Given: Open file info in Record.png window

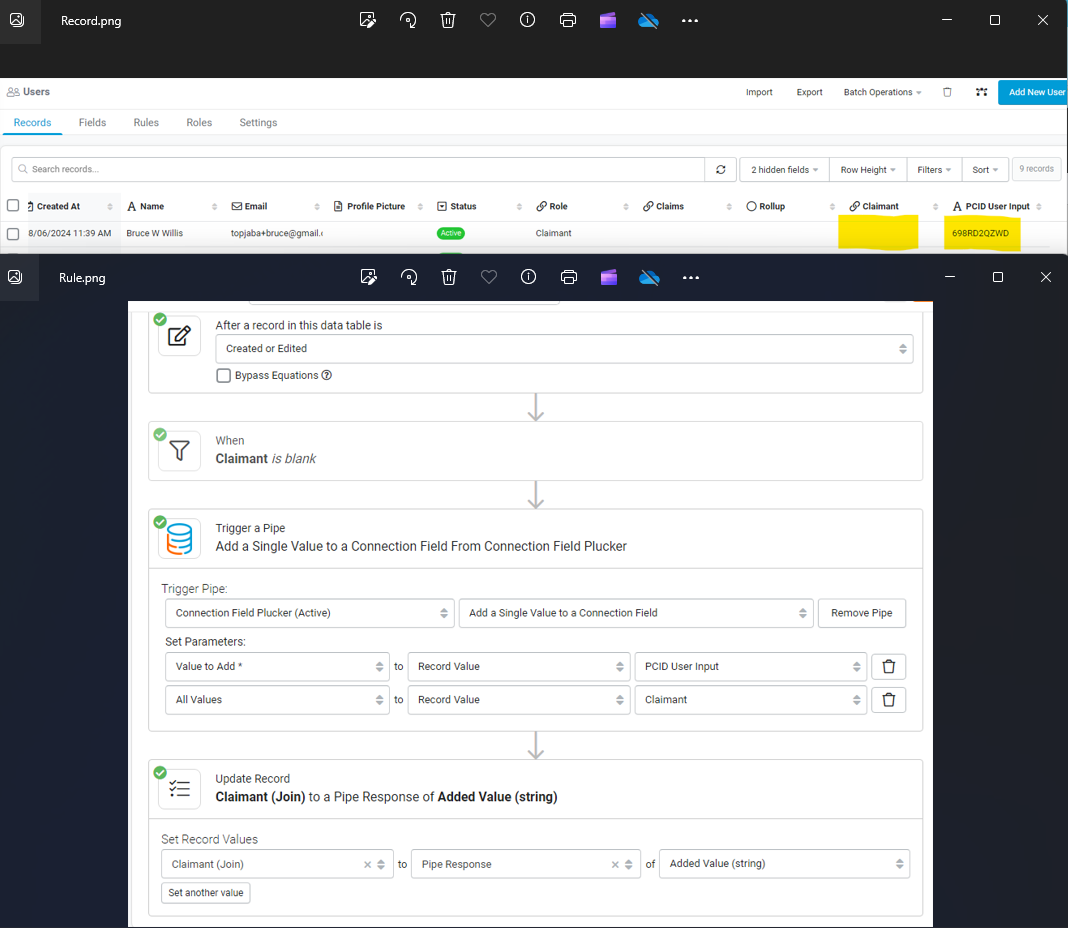Looking at the screenshot, I should (527, 20).
